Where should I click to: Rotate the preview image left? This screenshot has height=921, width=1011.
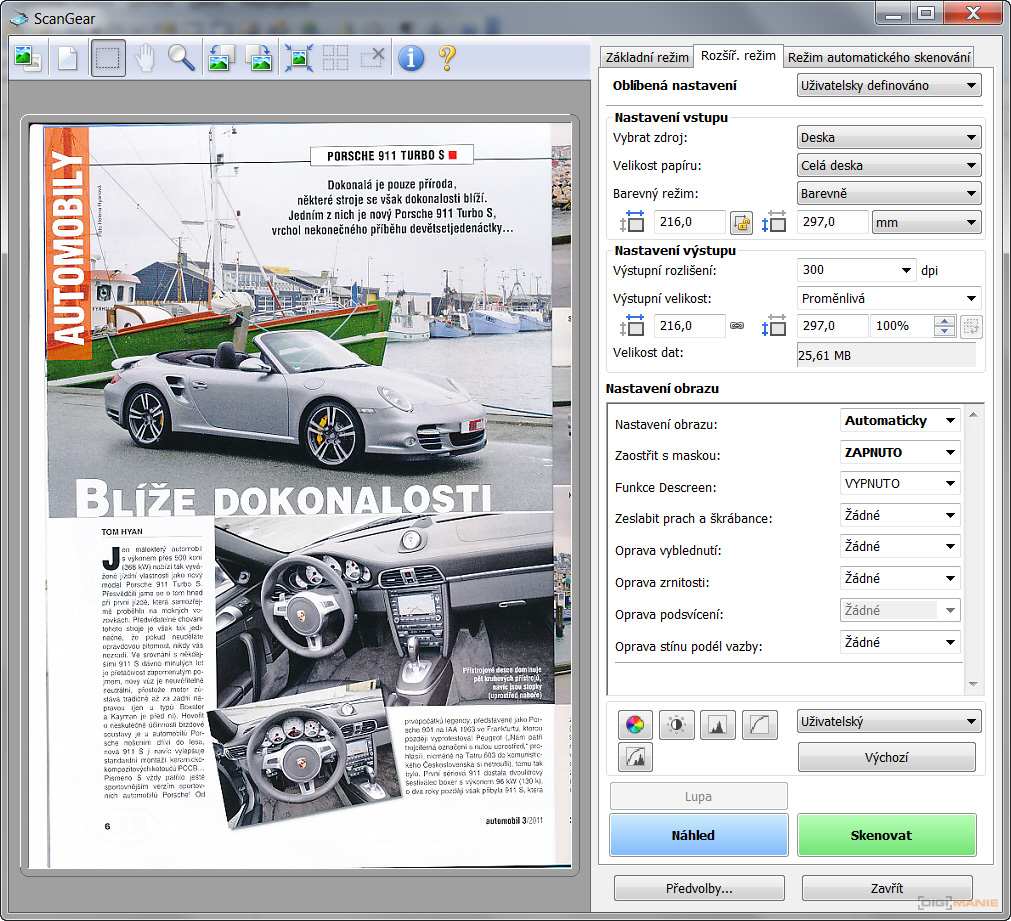click(x=221, y=58)
